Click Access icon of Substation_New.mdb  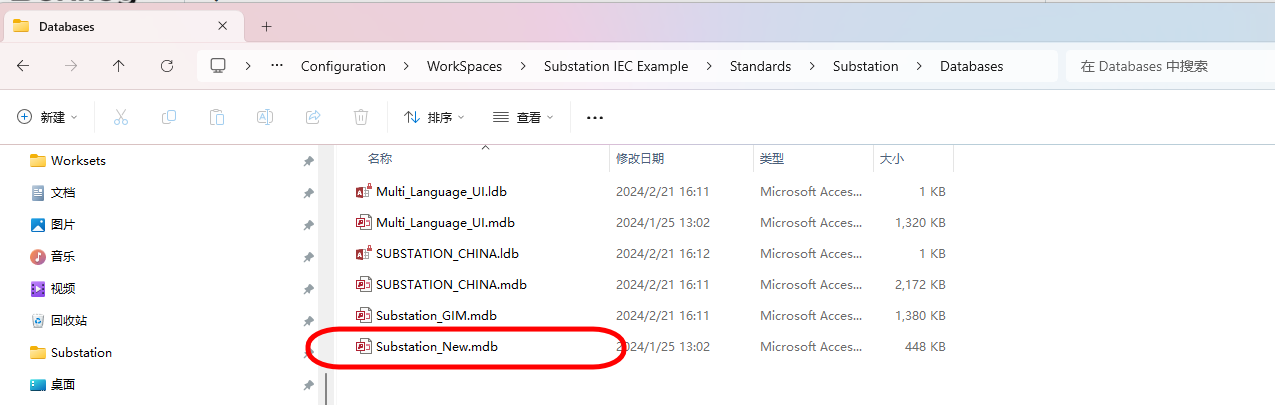click(x=364, y=346)
